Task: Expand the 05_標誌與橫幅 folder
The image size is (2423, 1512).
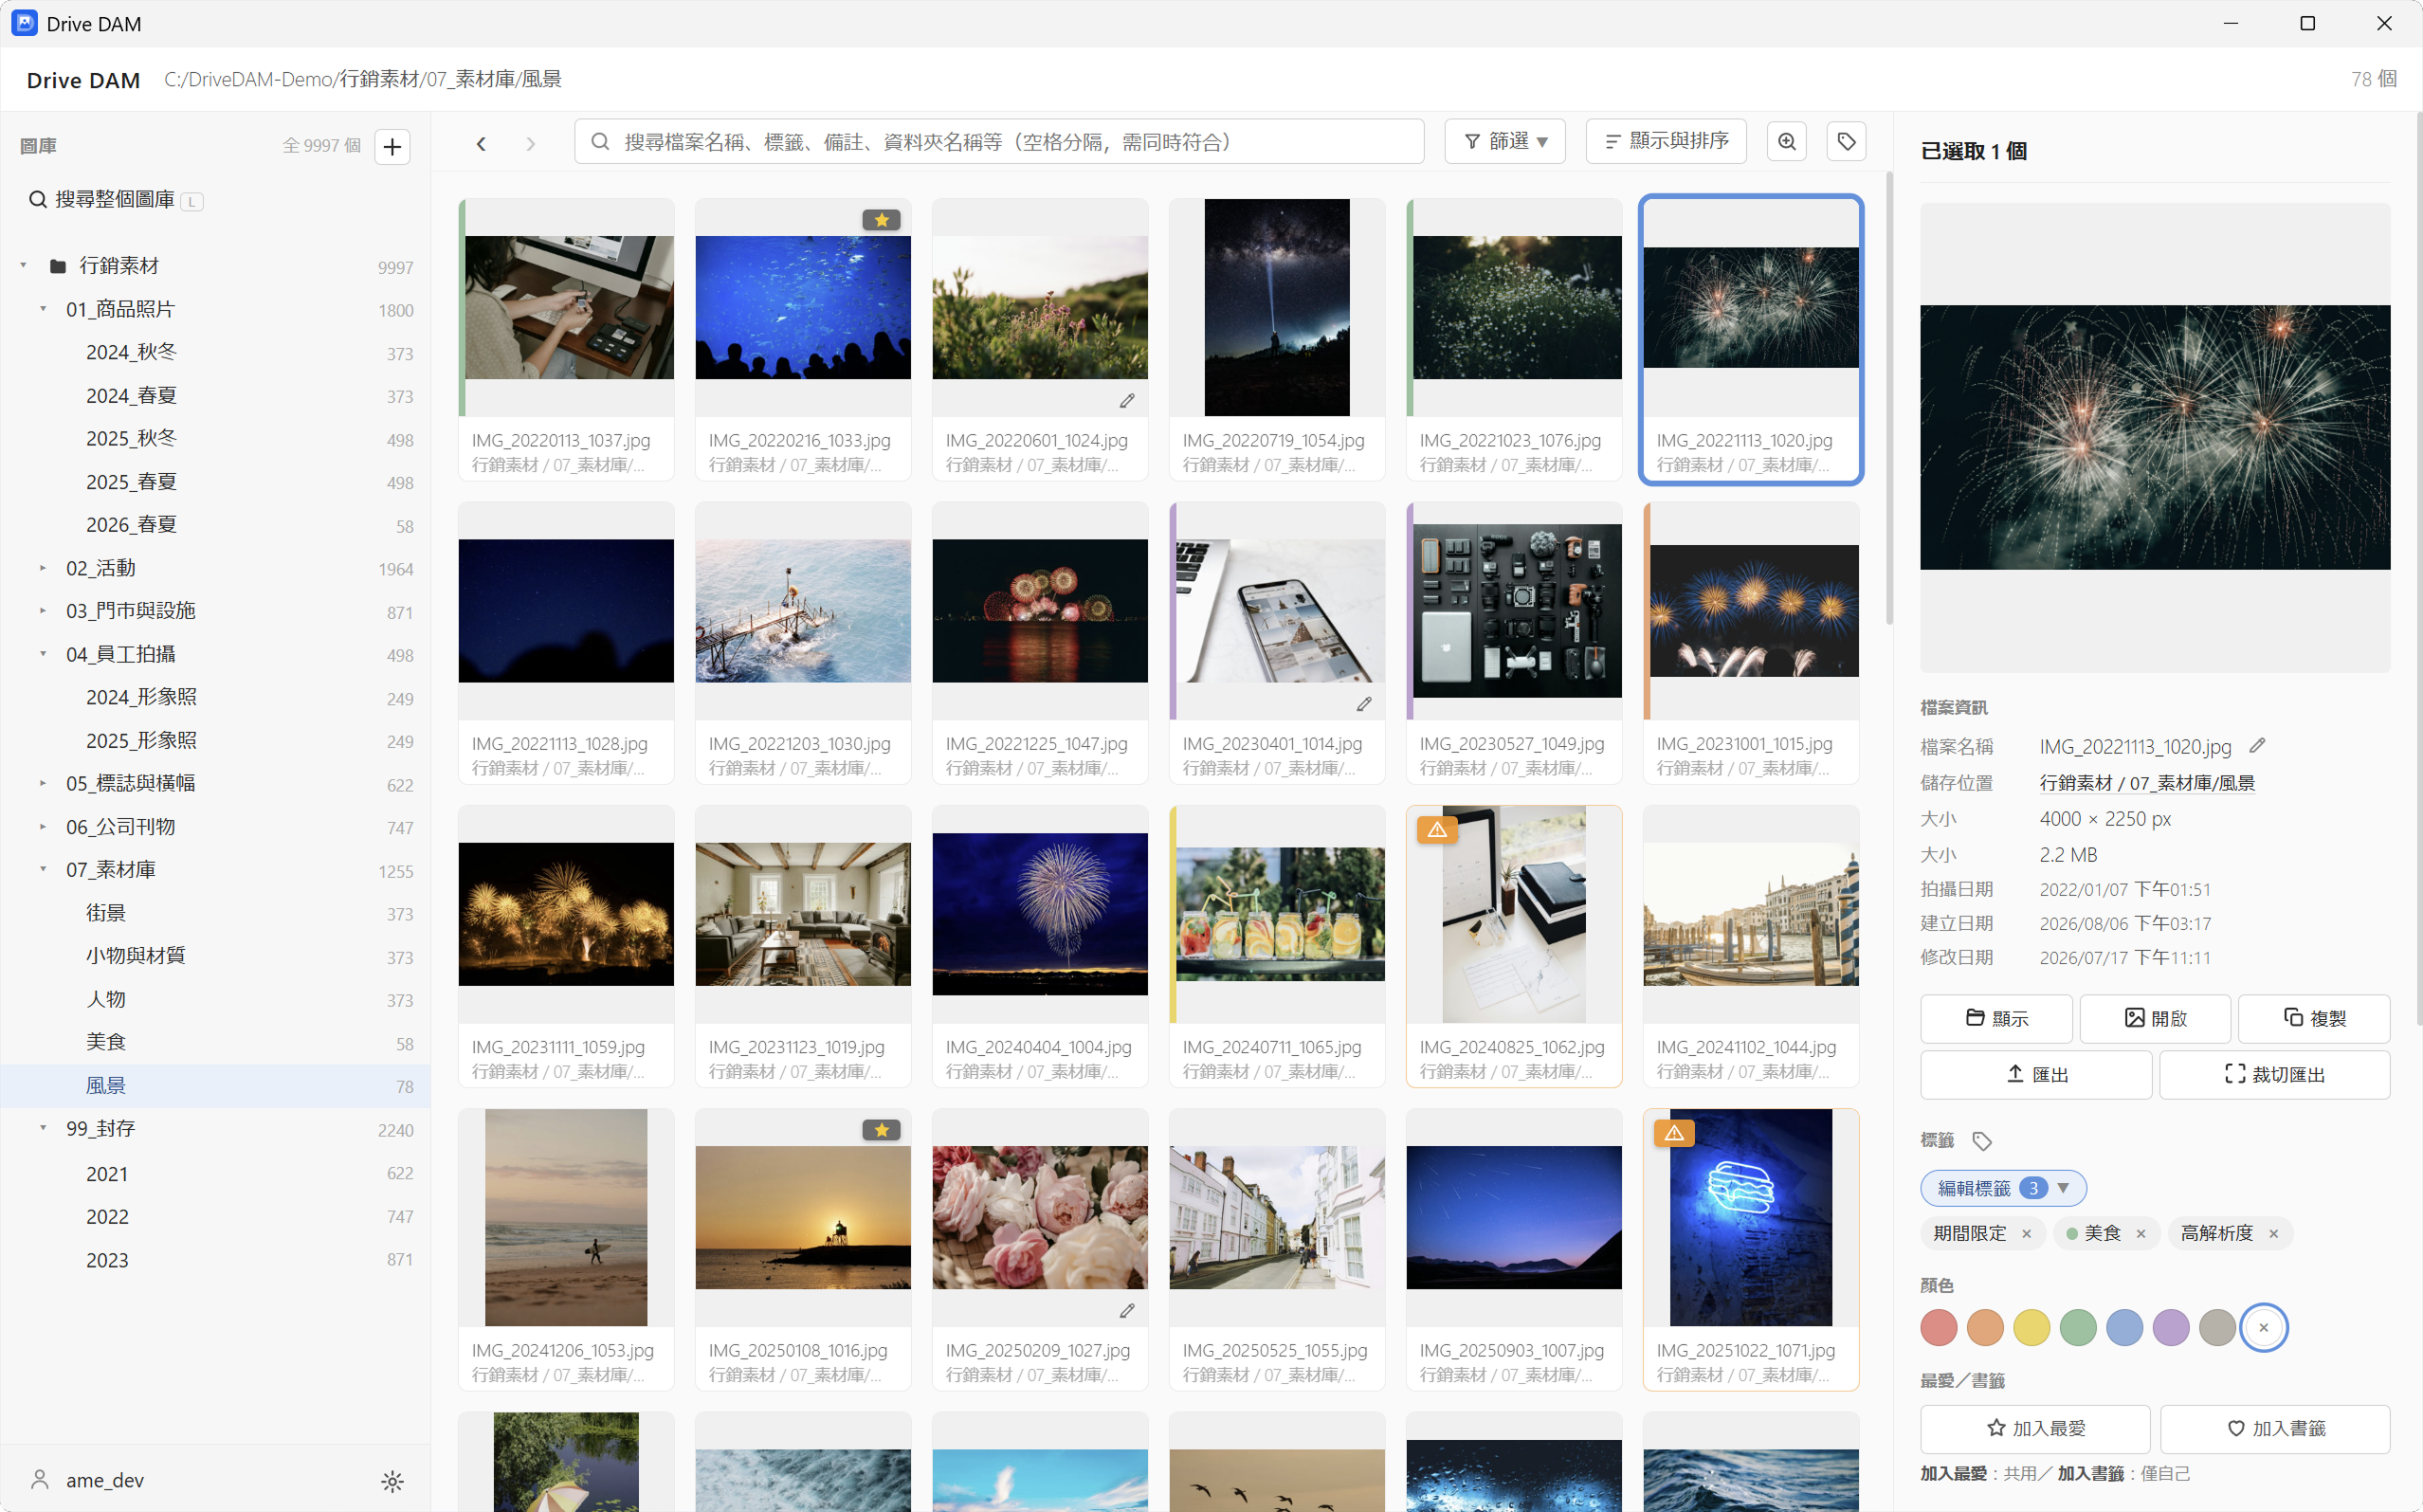Action: [x=43, y=783]
